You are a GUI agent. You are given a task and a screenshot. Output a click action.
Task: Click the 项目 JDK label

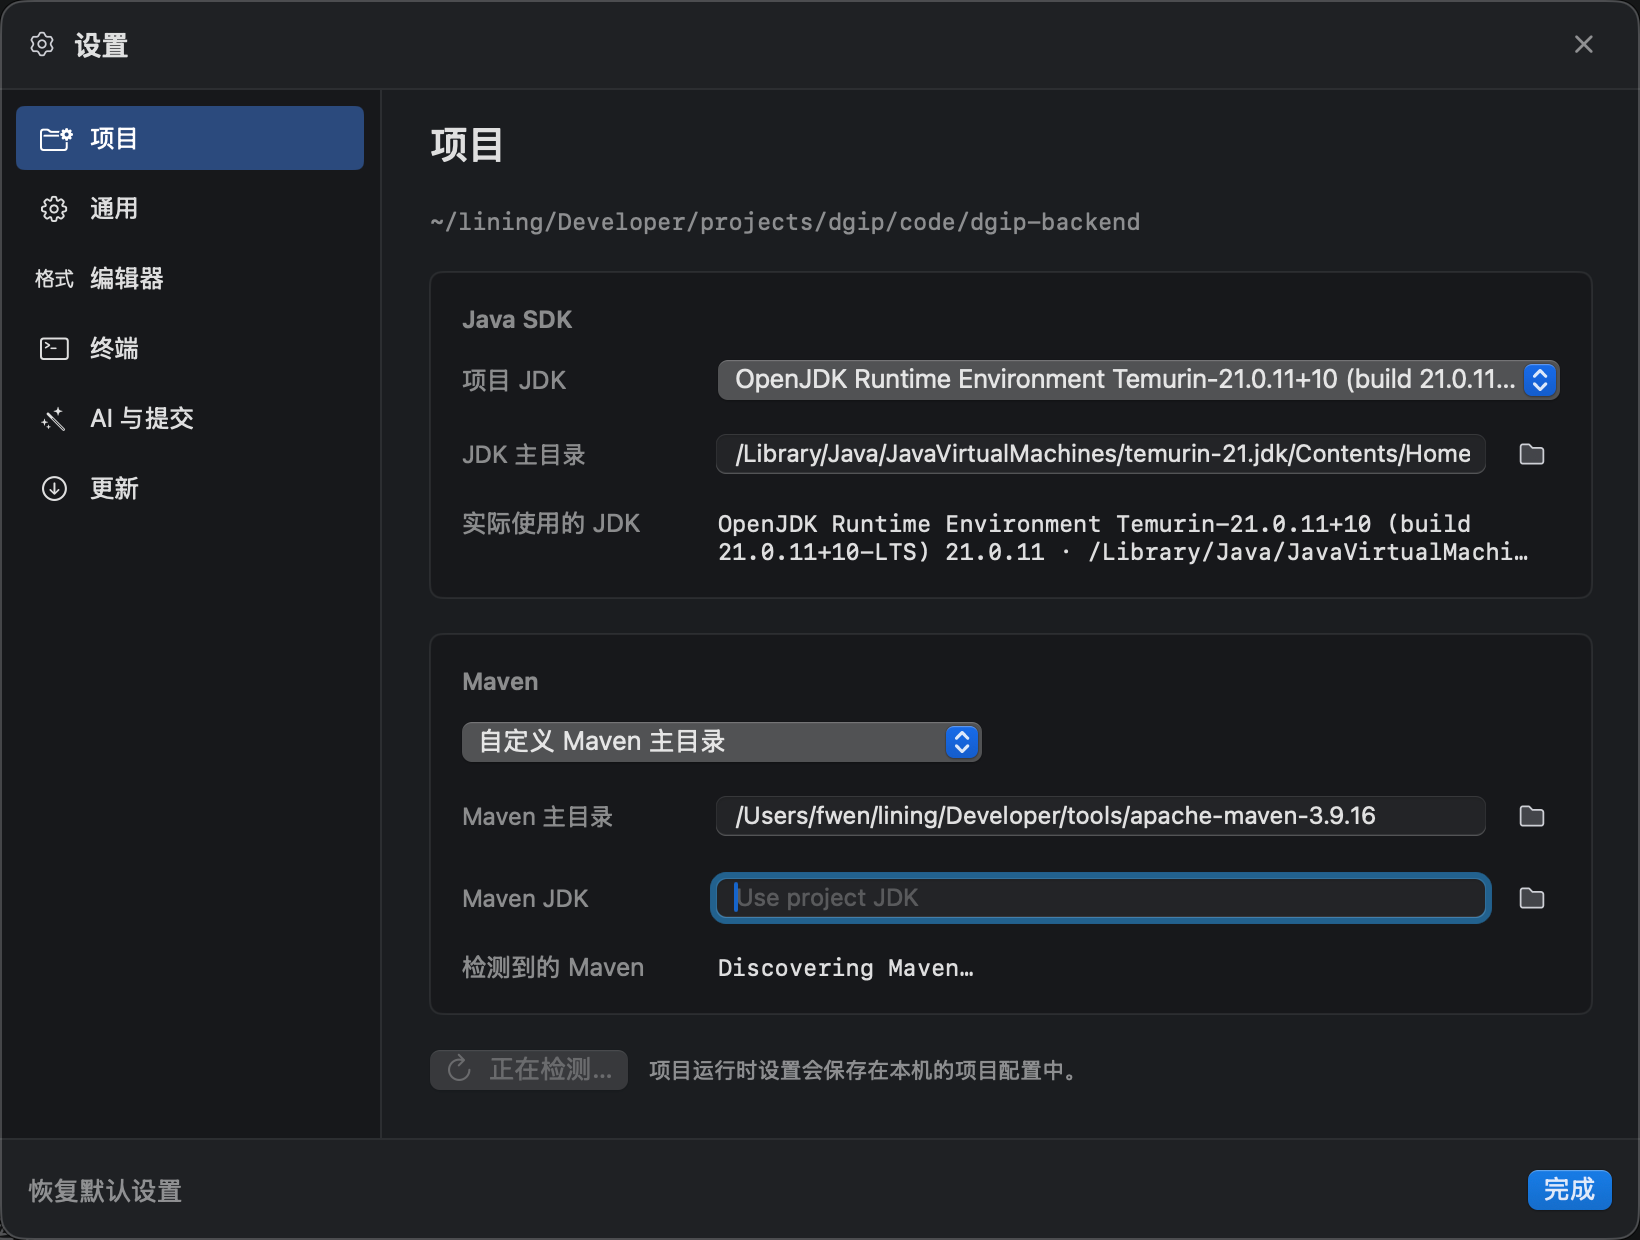pos(514,381)
